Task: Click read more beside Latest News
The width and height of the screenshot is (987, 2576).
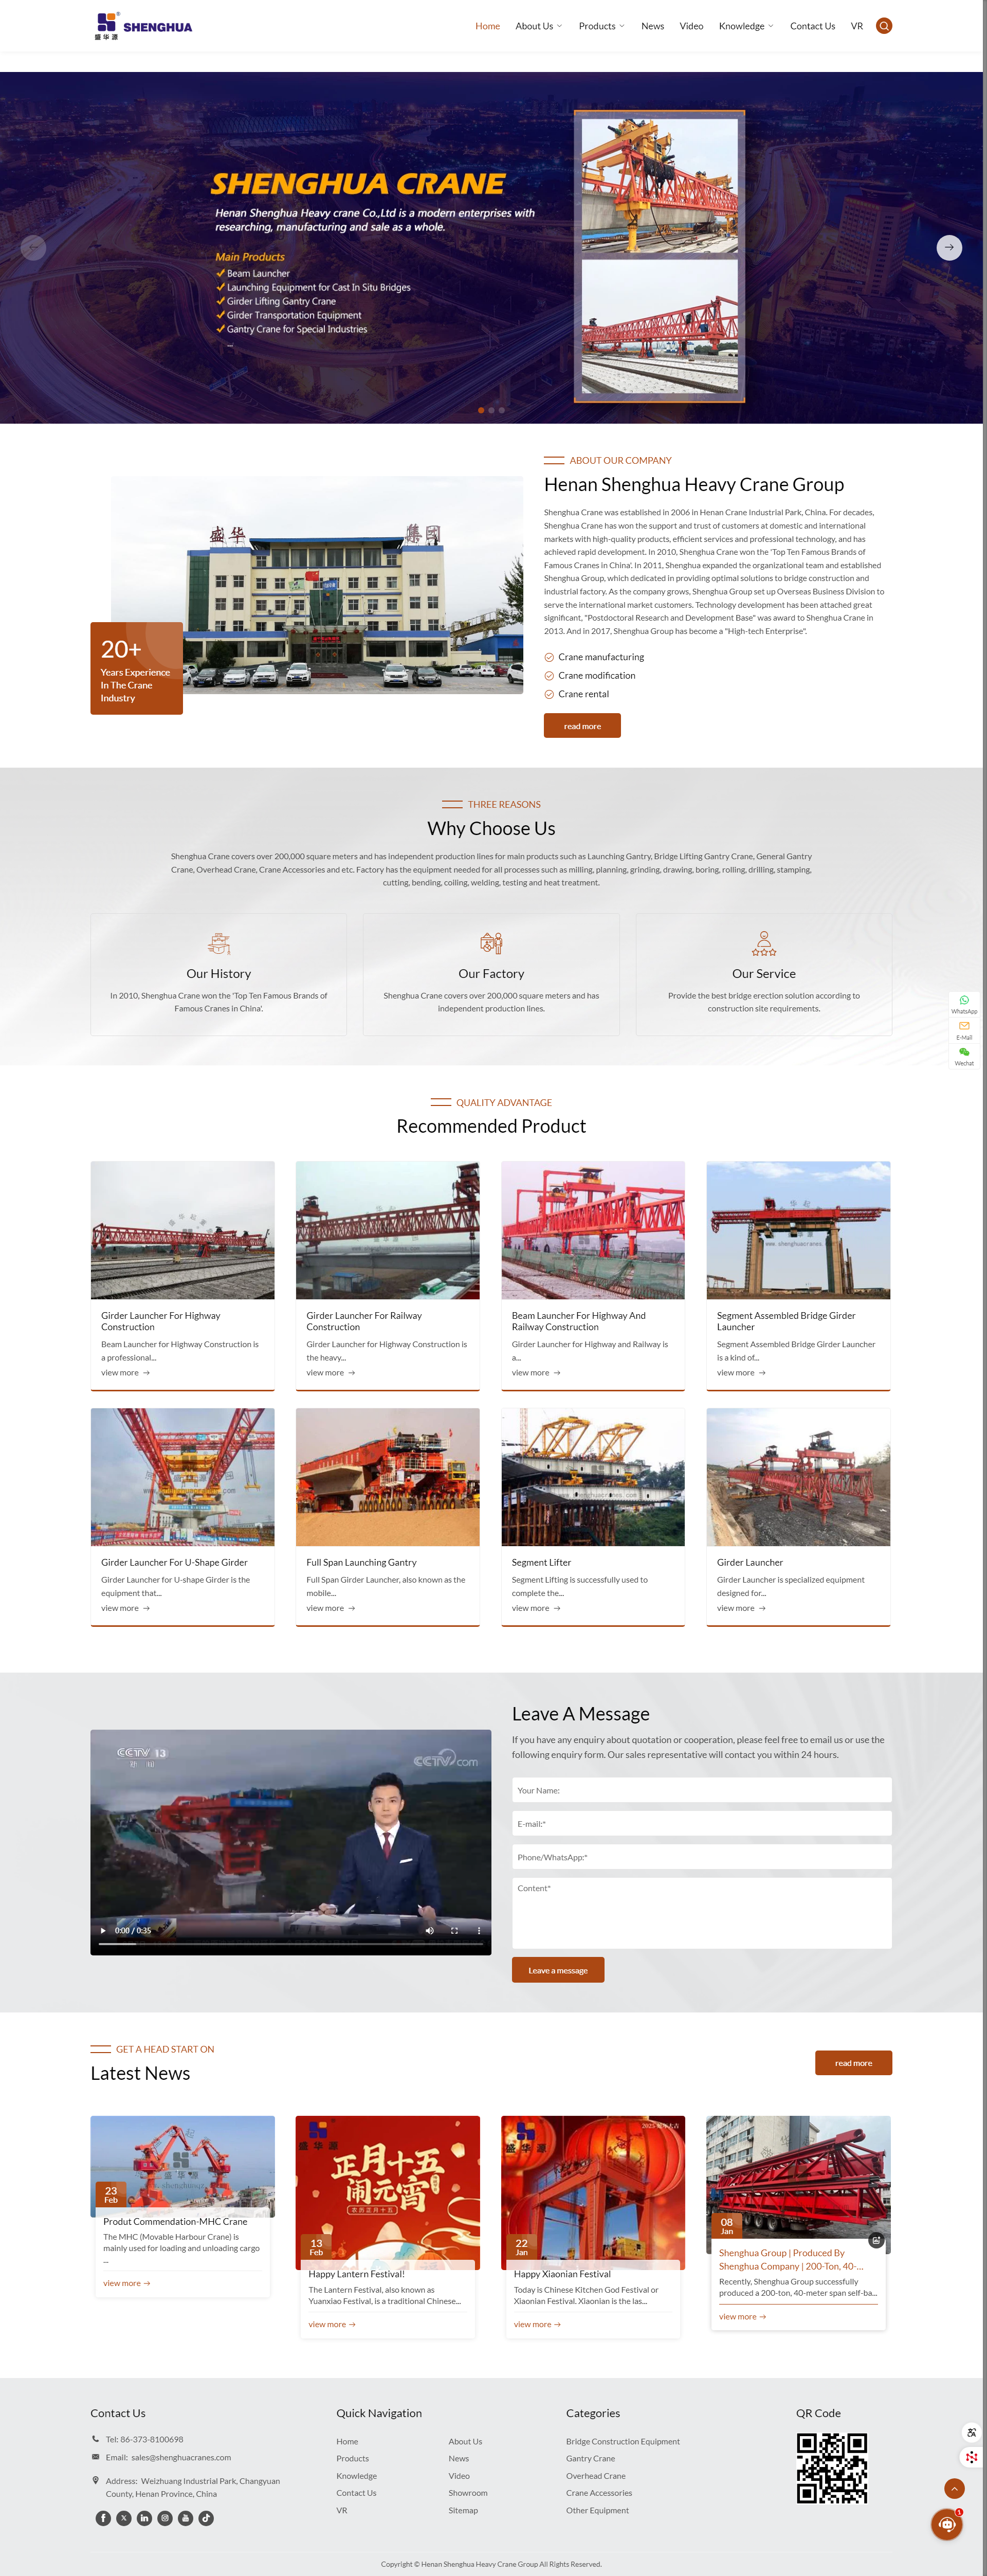Action: (x=853, y=2062)
